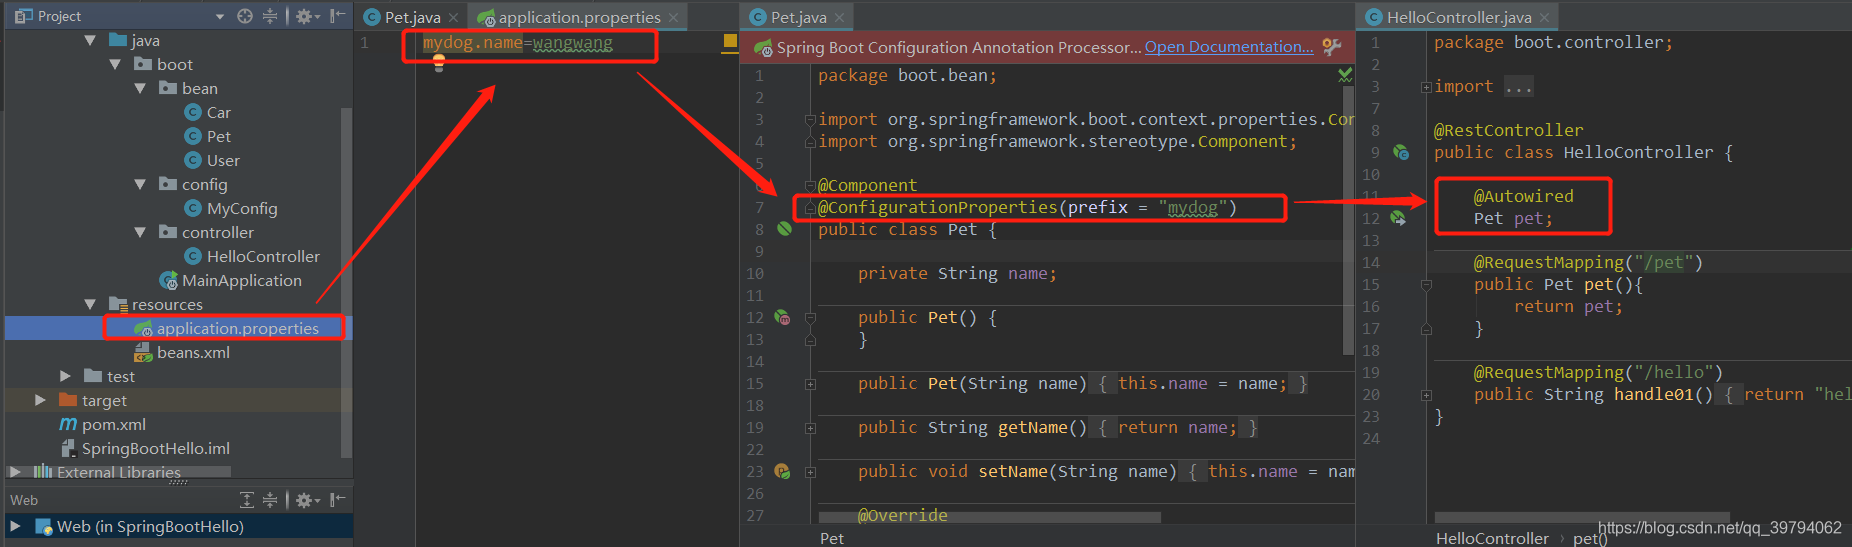Open the Project panel gear settings

coord(305,16)
